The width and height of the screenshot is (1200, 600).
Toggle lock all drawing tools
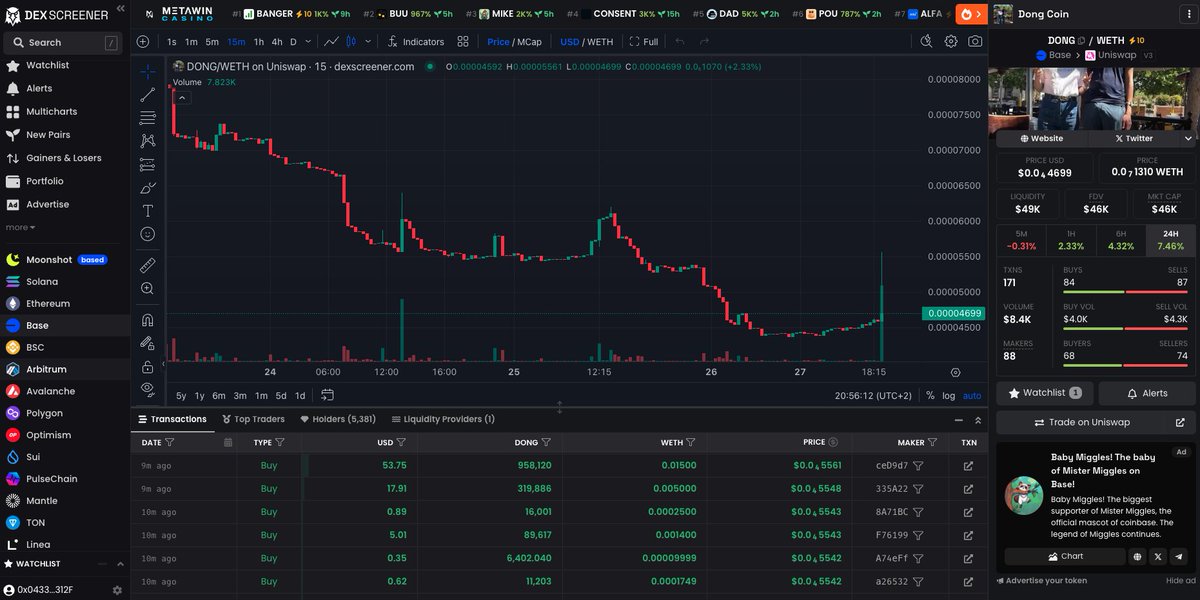(x=147, y=366)
